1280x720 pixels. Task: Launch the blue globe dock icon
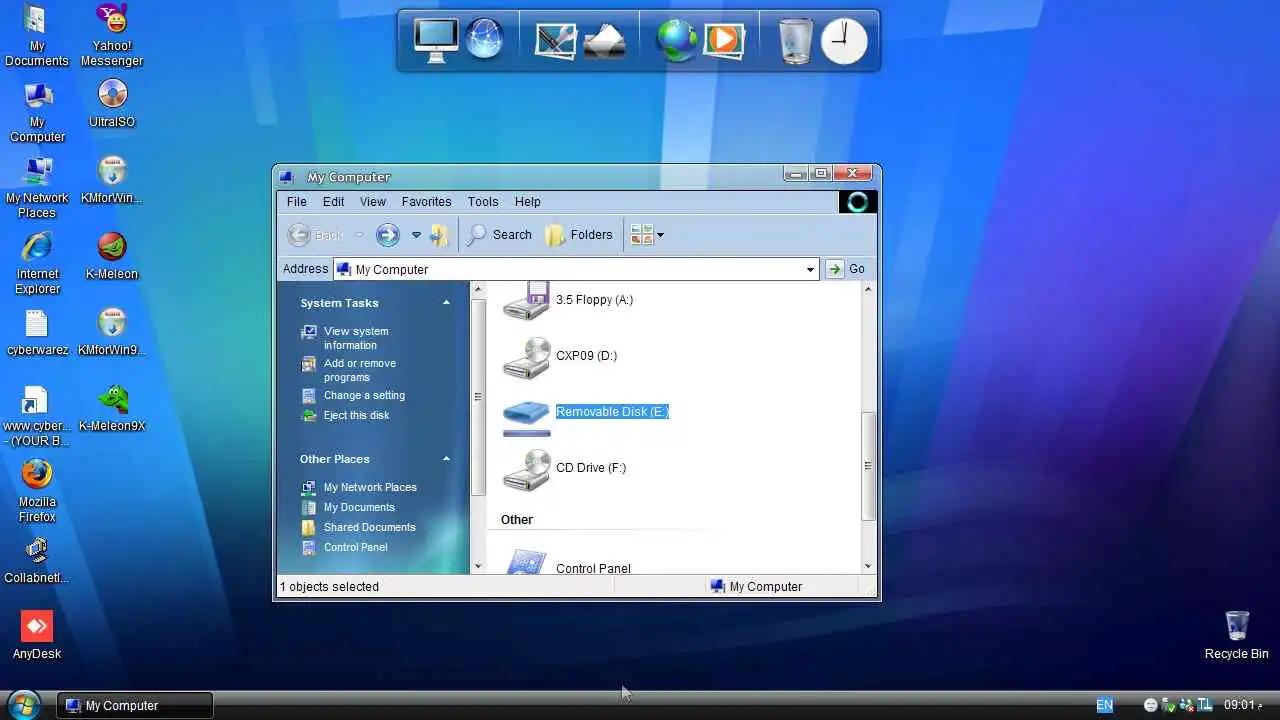(485, 40)
